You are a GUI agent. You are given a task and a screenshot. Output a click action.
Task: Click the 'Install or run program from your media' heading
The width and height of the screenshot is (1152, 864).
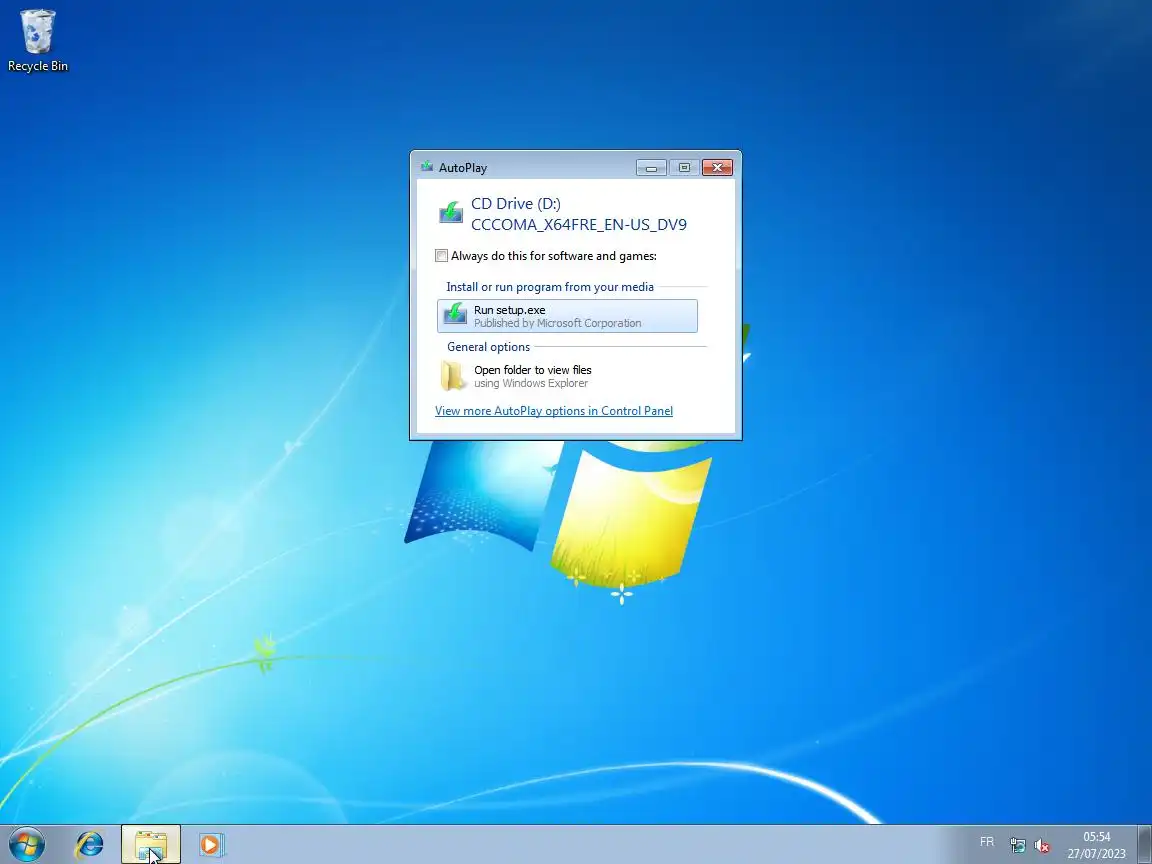pos(550,287)
